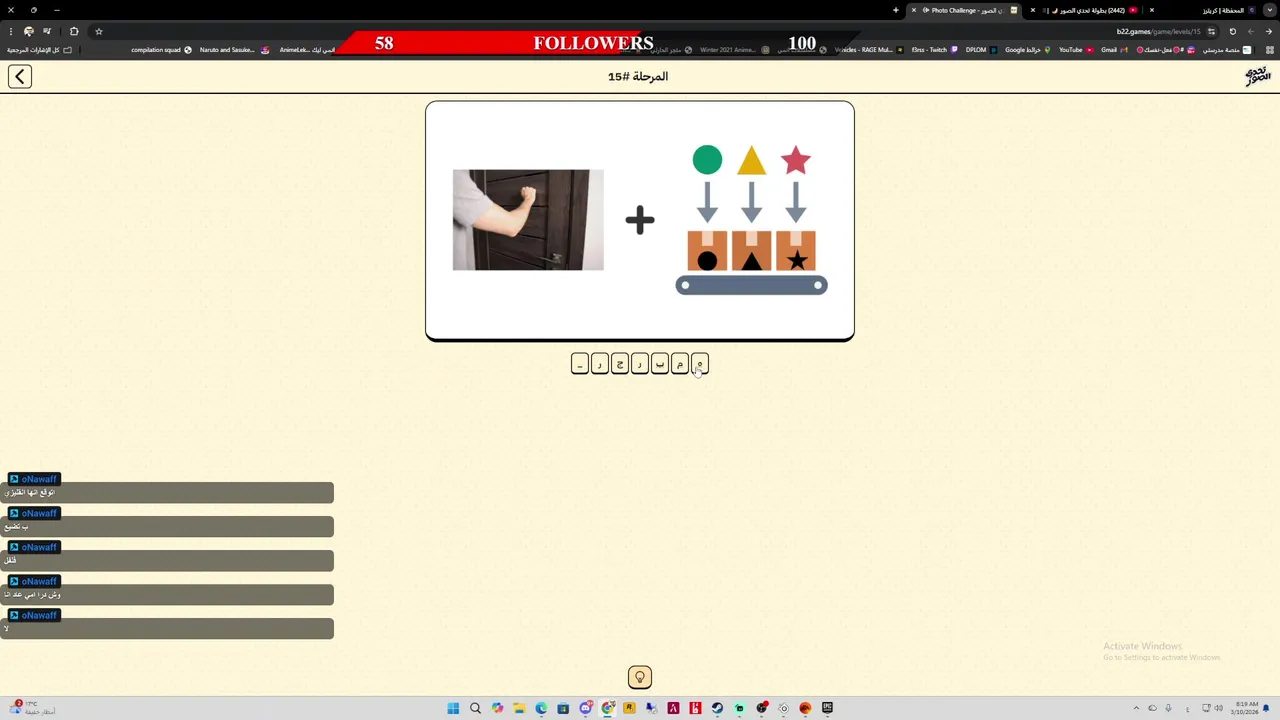Open the Chrome three-dot menu

click(x=10, y=31)
